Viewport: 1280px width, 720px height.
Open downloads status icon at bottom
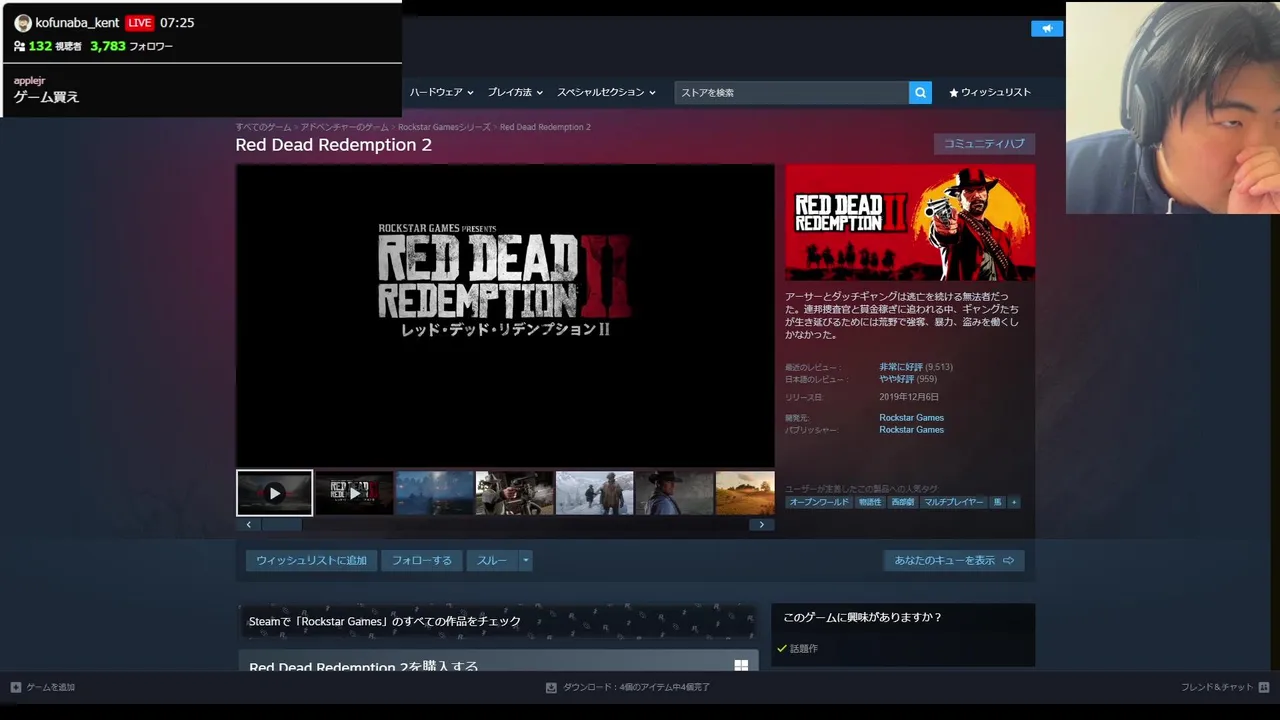point(551,687)
